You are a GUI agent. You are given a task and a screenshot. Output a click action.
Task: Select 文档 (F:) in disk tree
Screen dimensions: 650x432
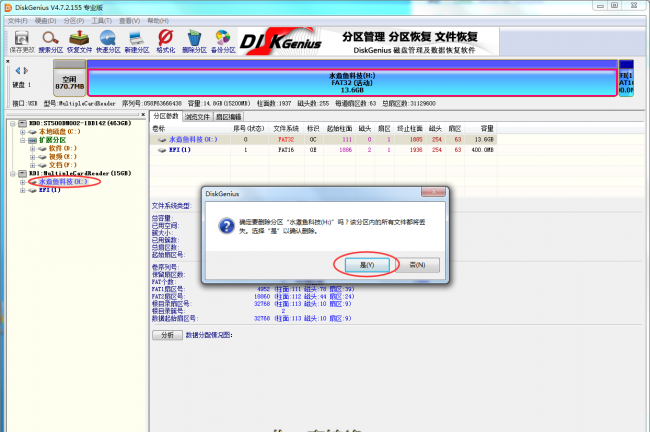tap(63, 165)
